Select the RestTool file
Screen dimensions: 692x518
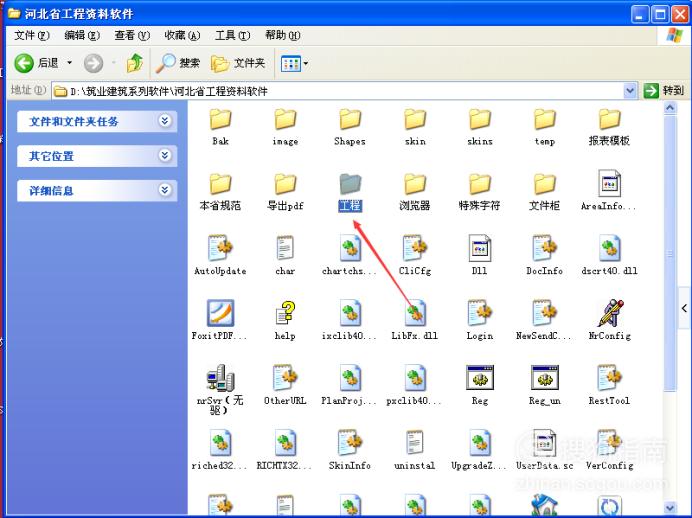(x=609, y=385)
